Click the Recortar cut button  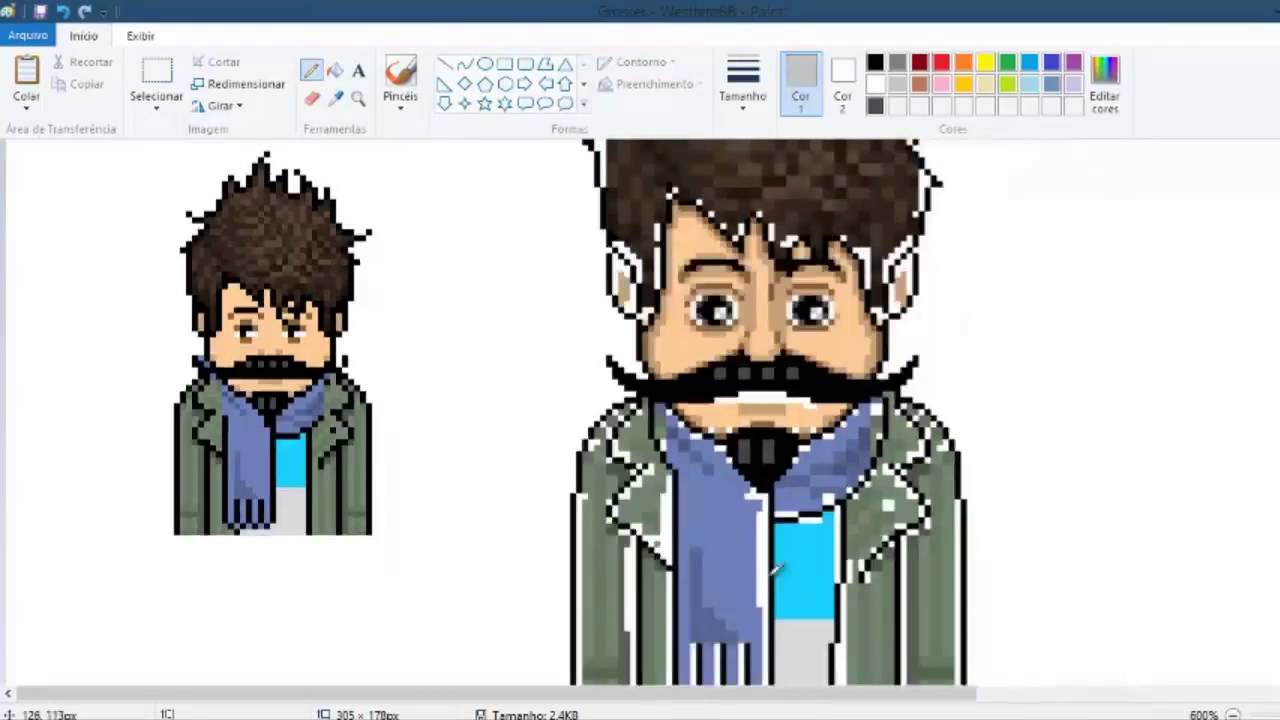83,62
